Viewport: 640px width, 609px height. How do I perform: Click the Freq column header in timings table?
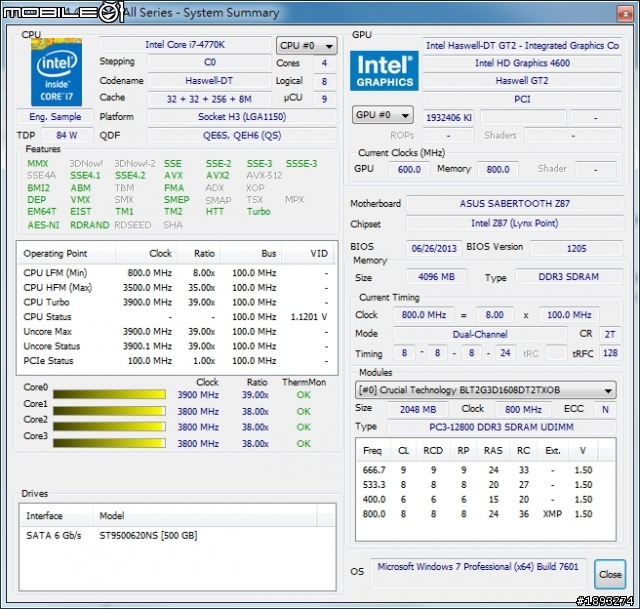[x=373, y=451]
